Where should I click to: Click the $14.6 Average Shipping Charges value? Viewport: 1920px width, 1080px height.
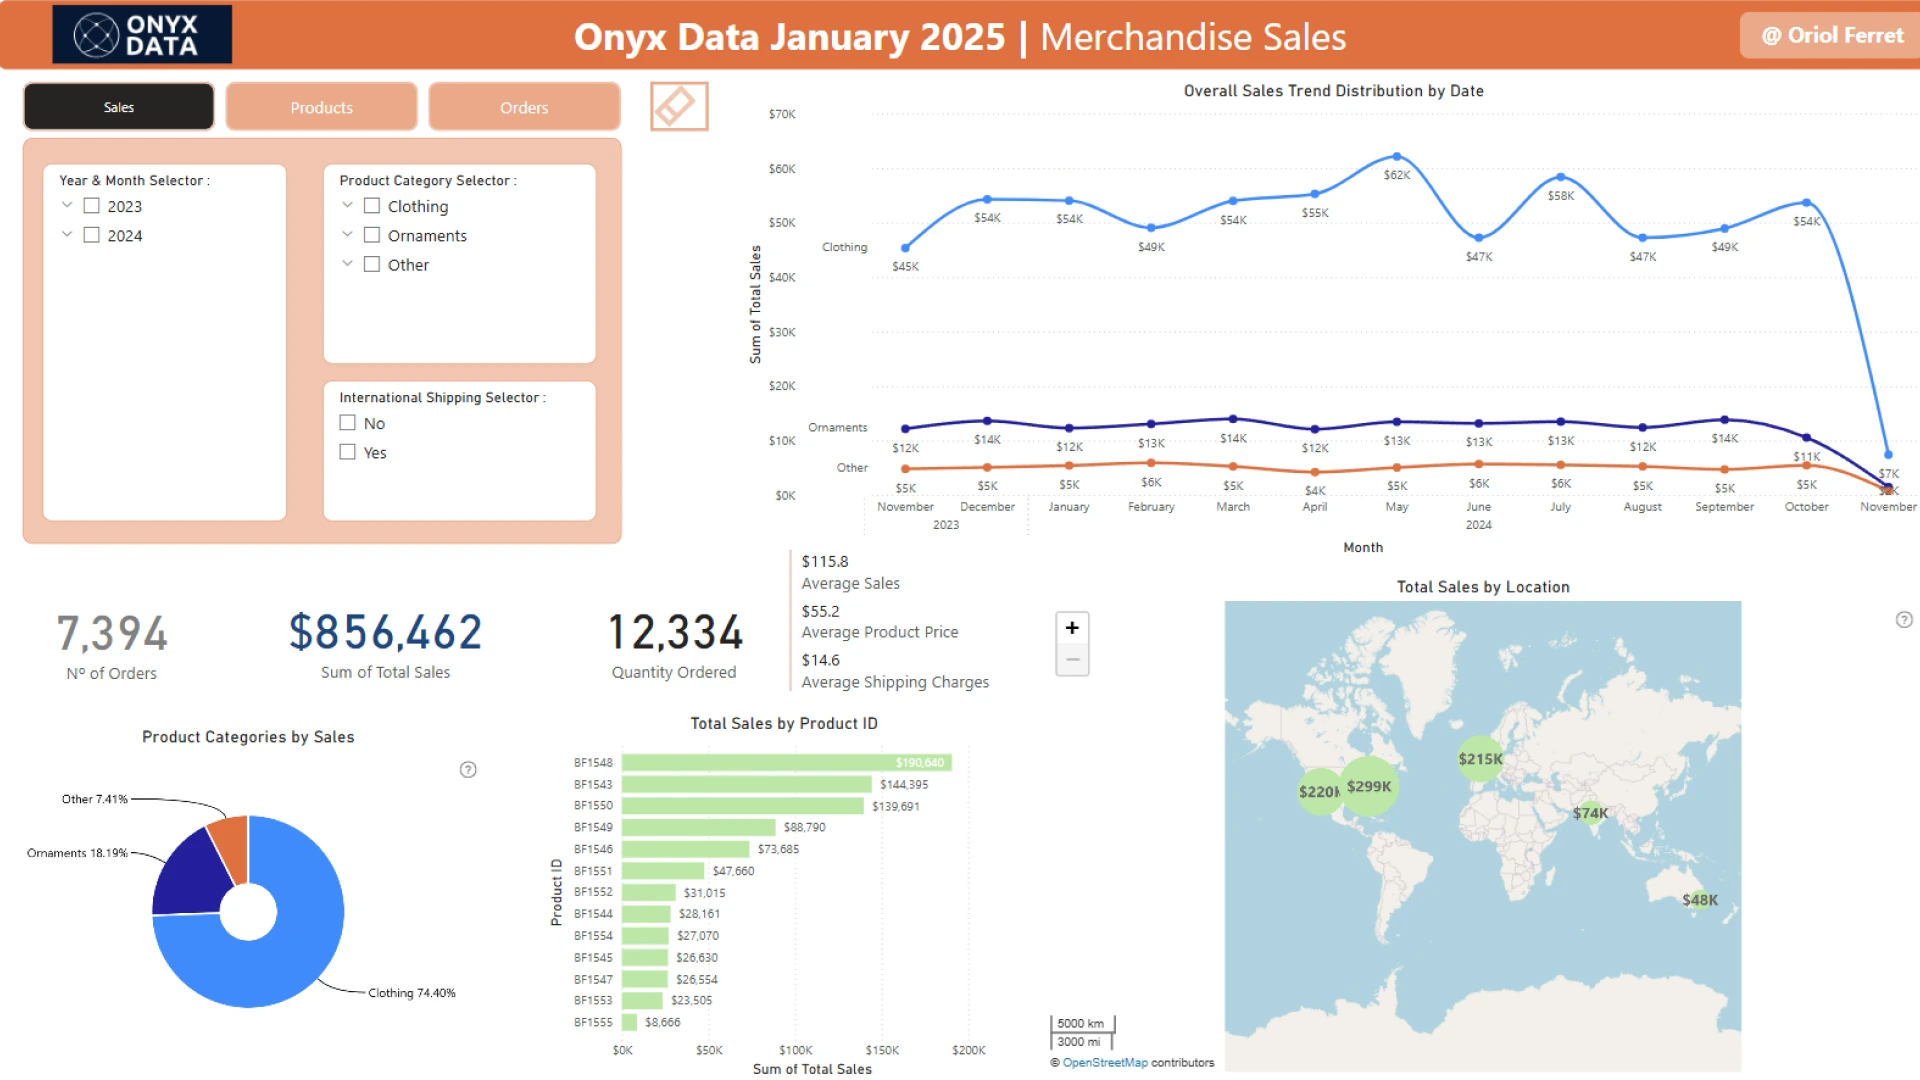[x=821, y=660]
